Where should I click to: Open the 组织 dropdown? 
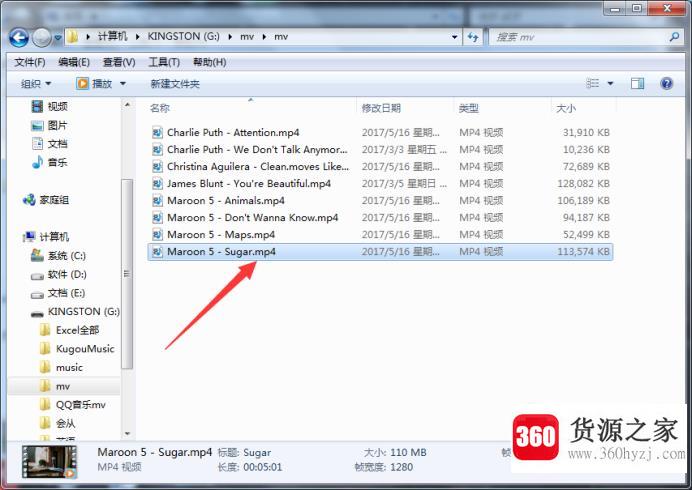tap(36, 83)
